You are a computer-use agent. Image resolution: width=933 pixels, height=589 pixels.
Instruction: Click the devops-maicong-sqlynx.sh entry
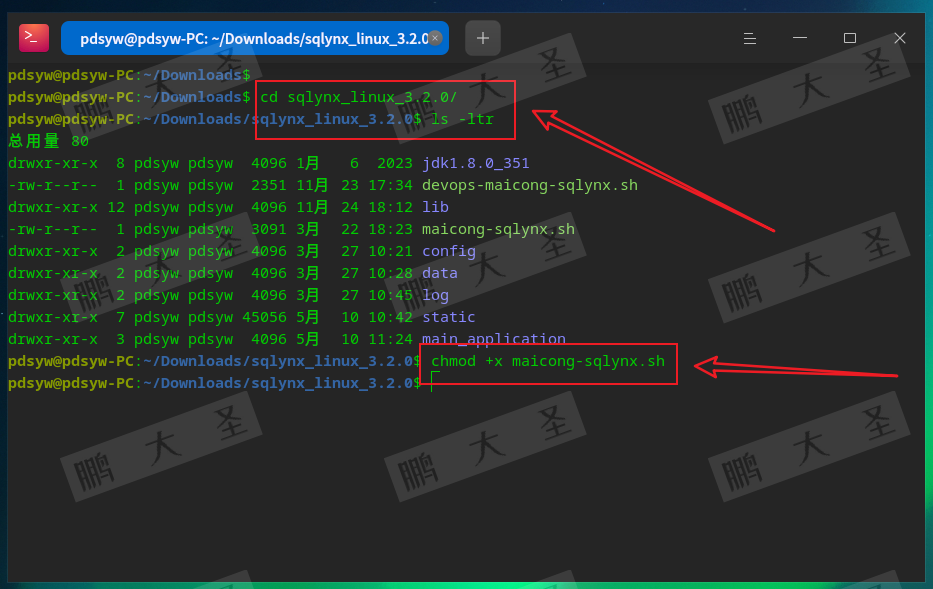[528, 185]
